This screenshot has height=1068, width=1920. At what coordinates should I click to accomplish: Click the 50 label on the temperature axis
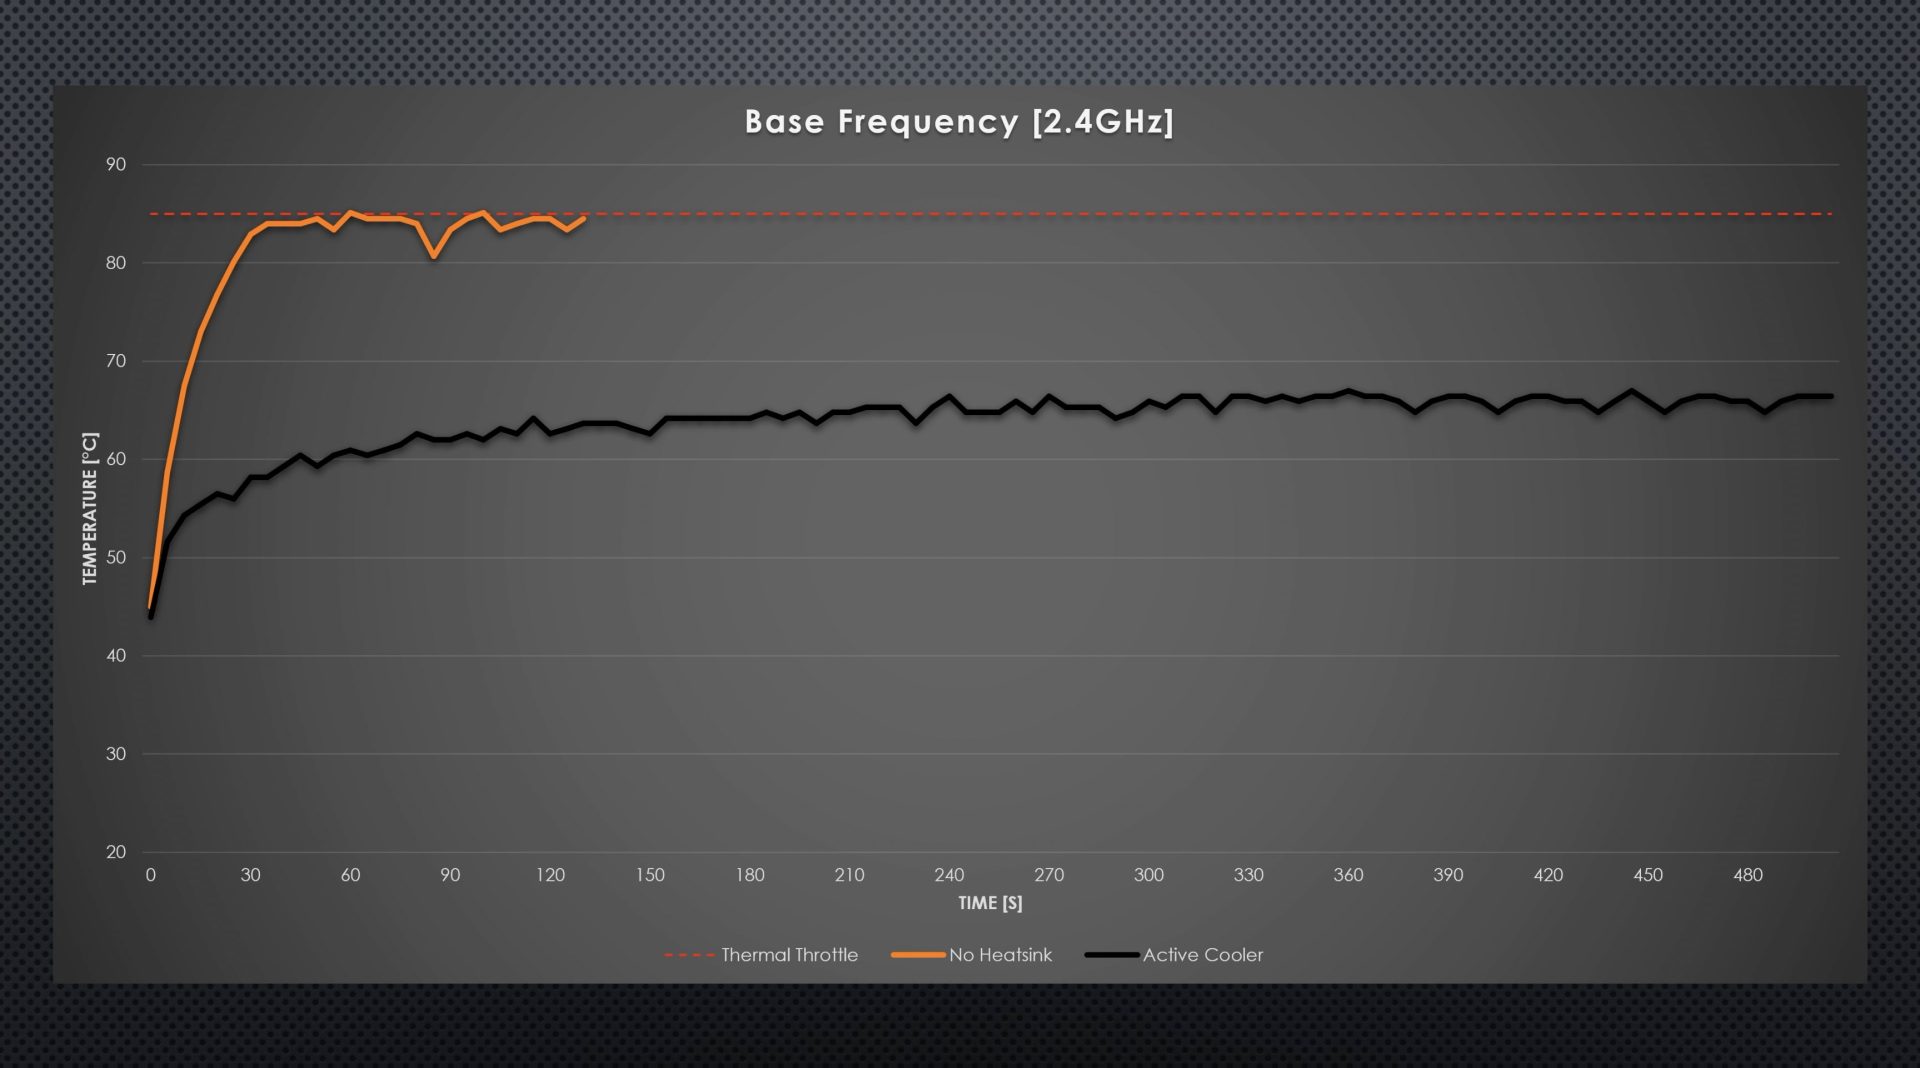pos(116,558)
